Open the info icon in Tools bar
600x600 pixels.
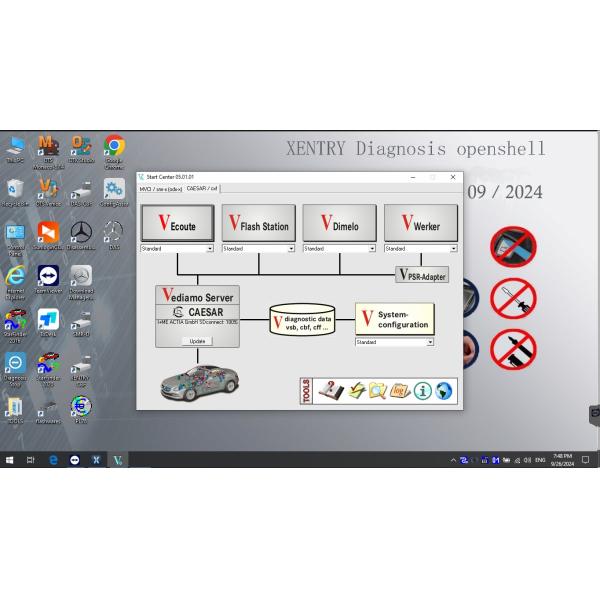pyautogui.click(x=423, y=391)
